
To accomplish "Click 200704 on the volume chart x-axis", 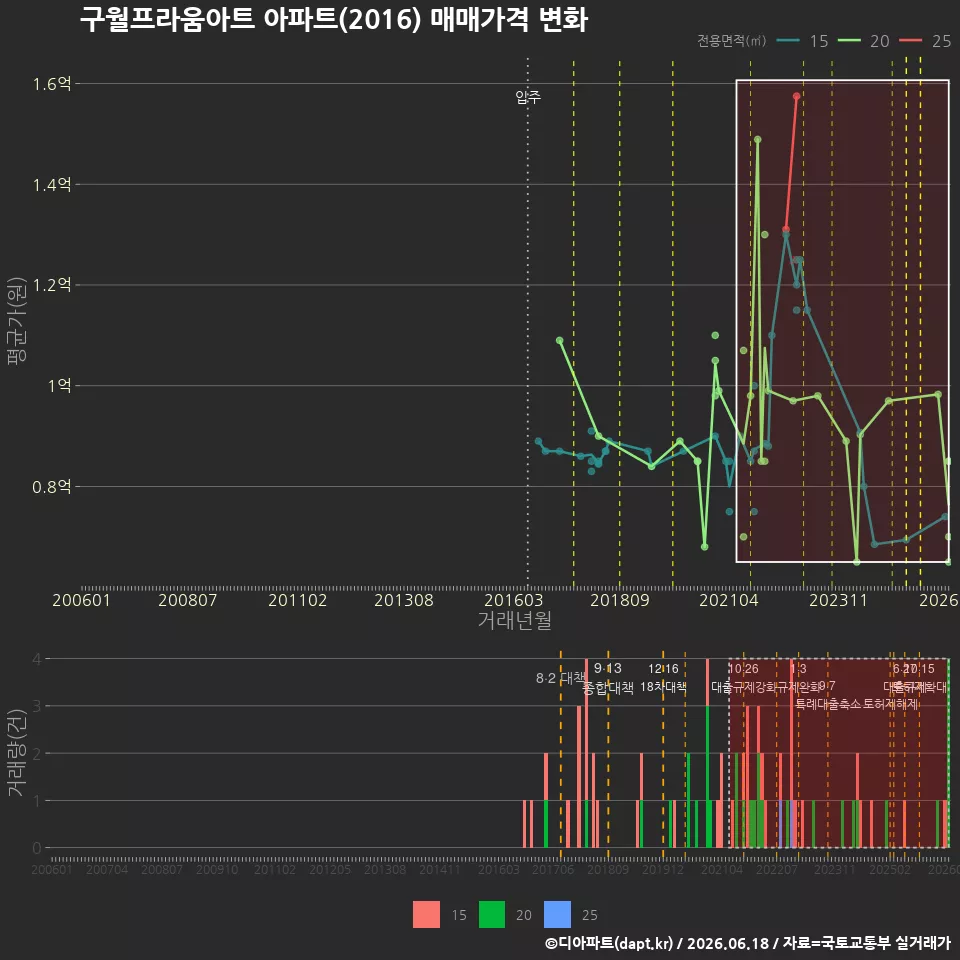I will tap(107, 869).
